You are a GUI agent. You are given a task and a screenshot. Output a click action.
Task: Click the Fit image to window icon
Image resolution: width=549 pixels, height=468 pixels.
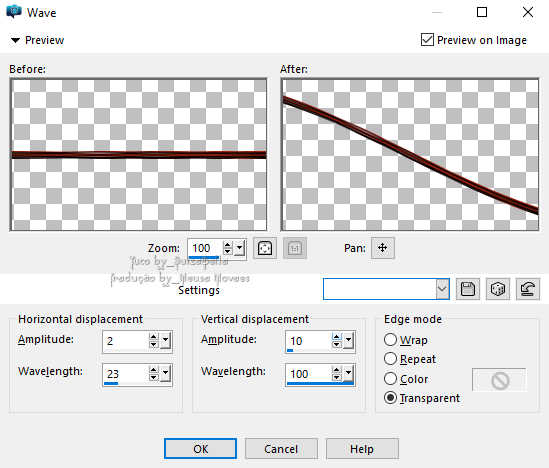[x=265, y=248]
